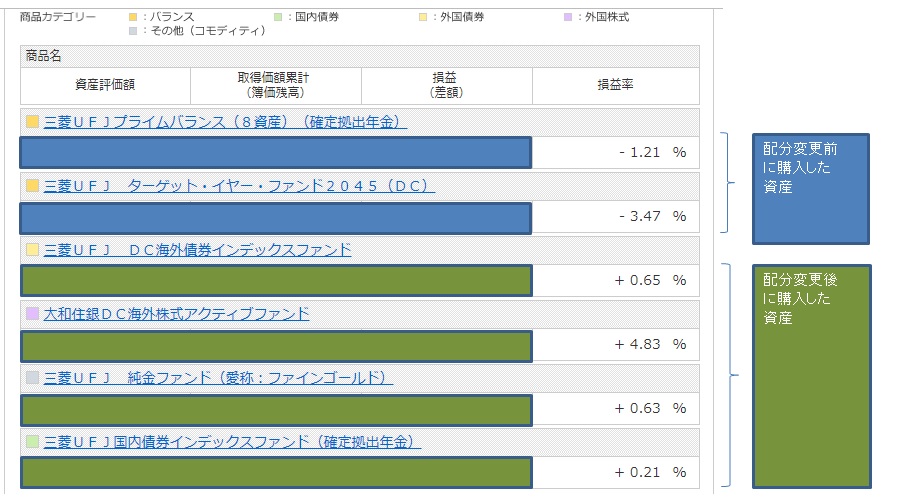Click the バランス legend swatch
Image resolution: width=897 pixels, height=499 pixels.
(x=133, y=17)
